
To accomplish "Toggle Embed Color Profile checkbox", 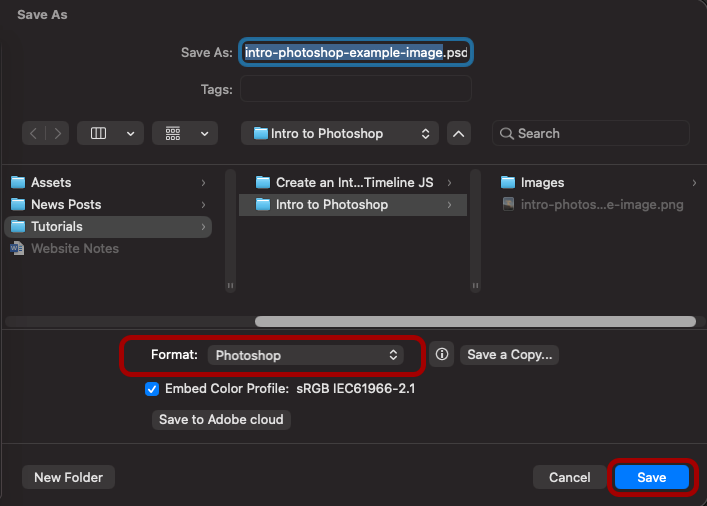I will [x=152, y=388].
